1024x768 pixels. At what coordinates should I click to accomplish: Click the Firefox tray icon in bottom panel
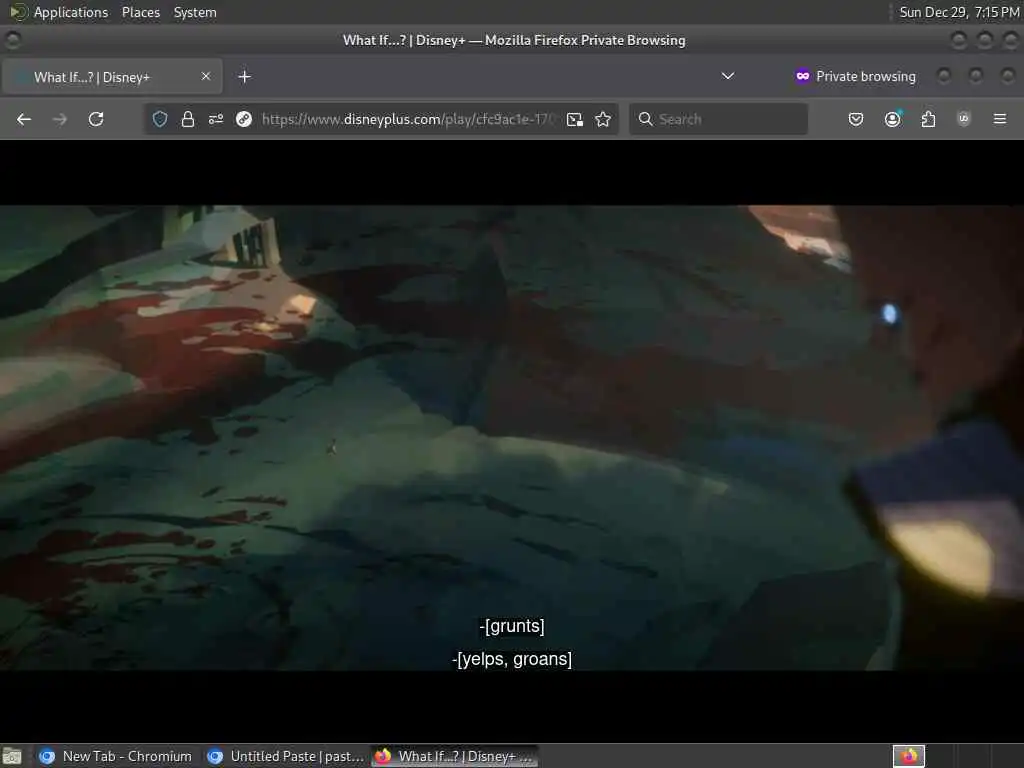(908, 756)
